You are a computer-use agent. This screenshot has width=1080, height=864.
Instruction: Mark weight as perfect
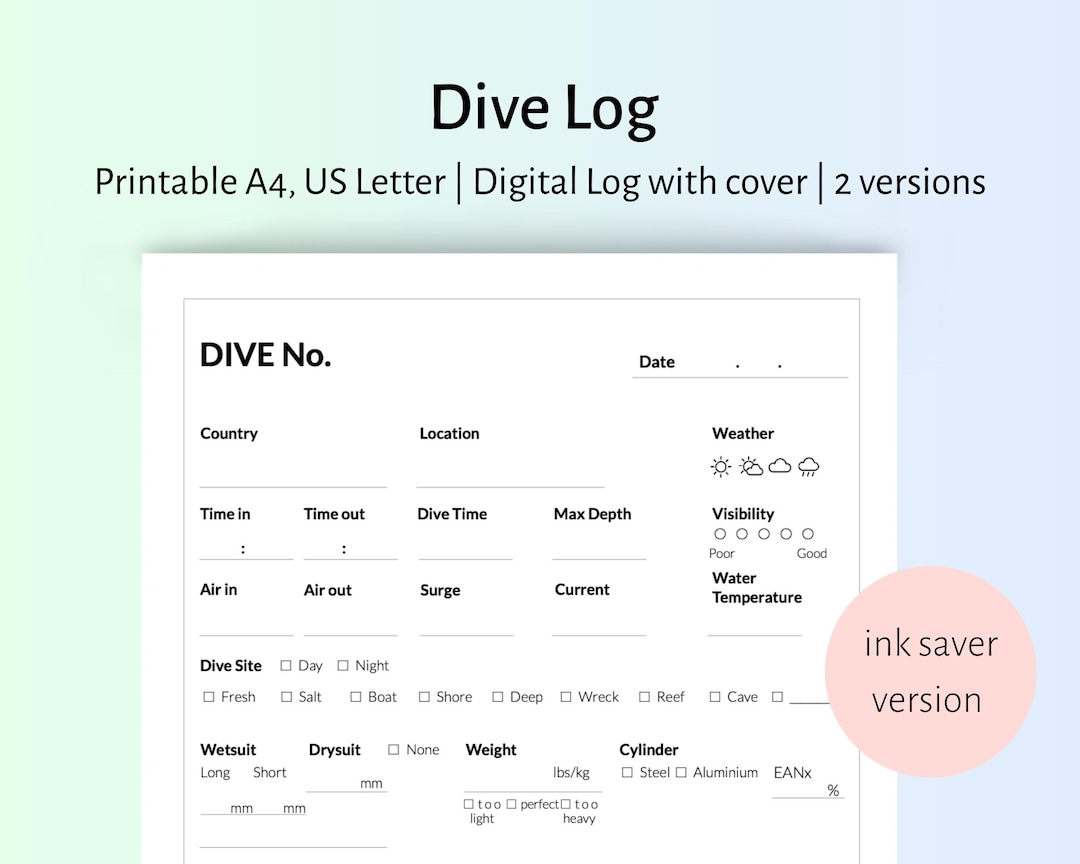509,803
